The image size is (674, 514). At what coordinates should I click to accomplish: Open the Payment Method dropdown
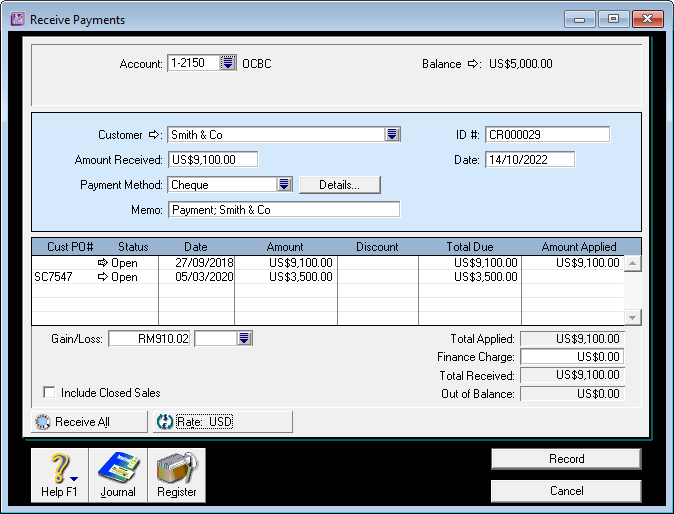point(284,185)
